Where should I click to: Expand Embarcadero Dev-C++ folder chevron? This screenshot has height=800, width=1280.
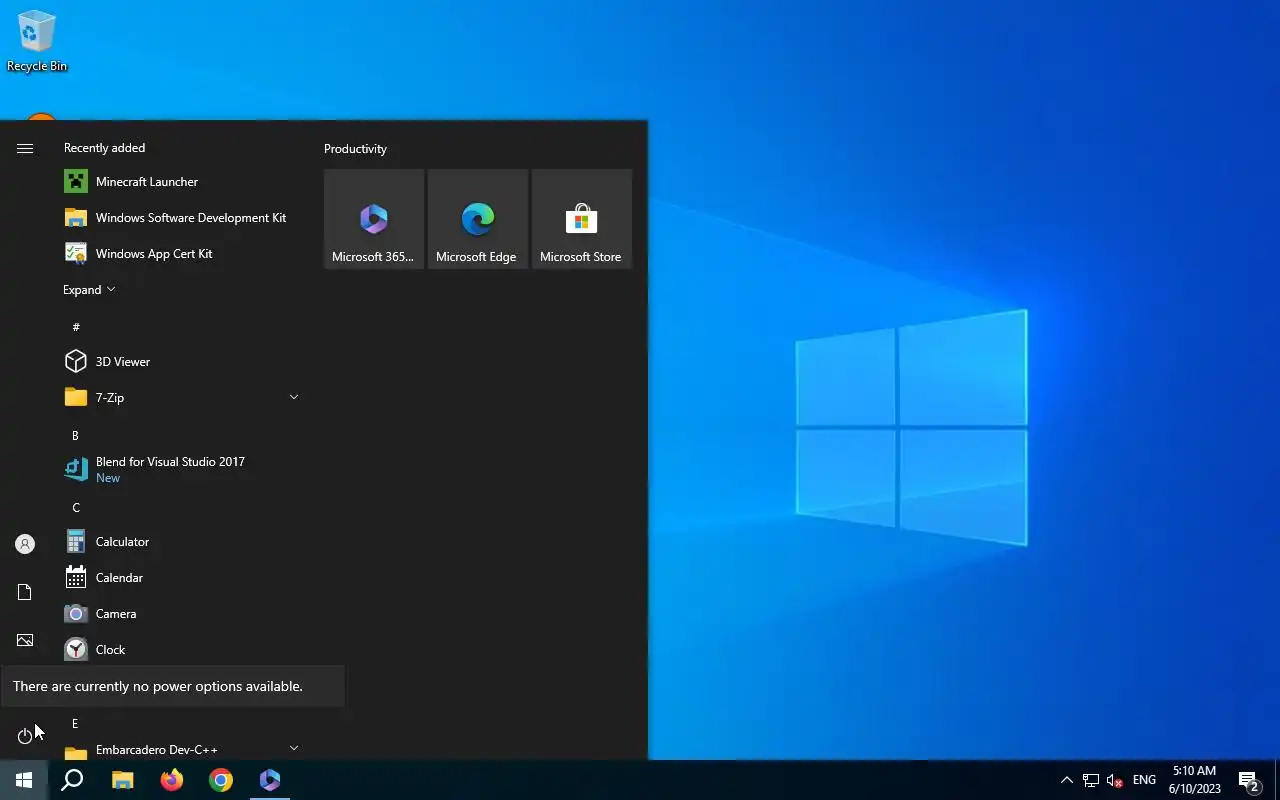tap(294, 748)
